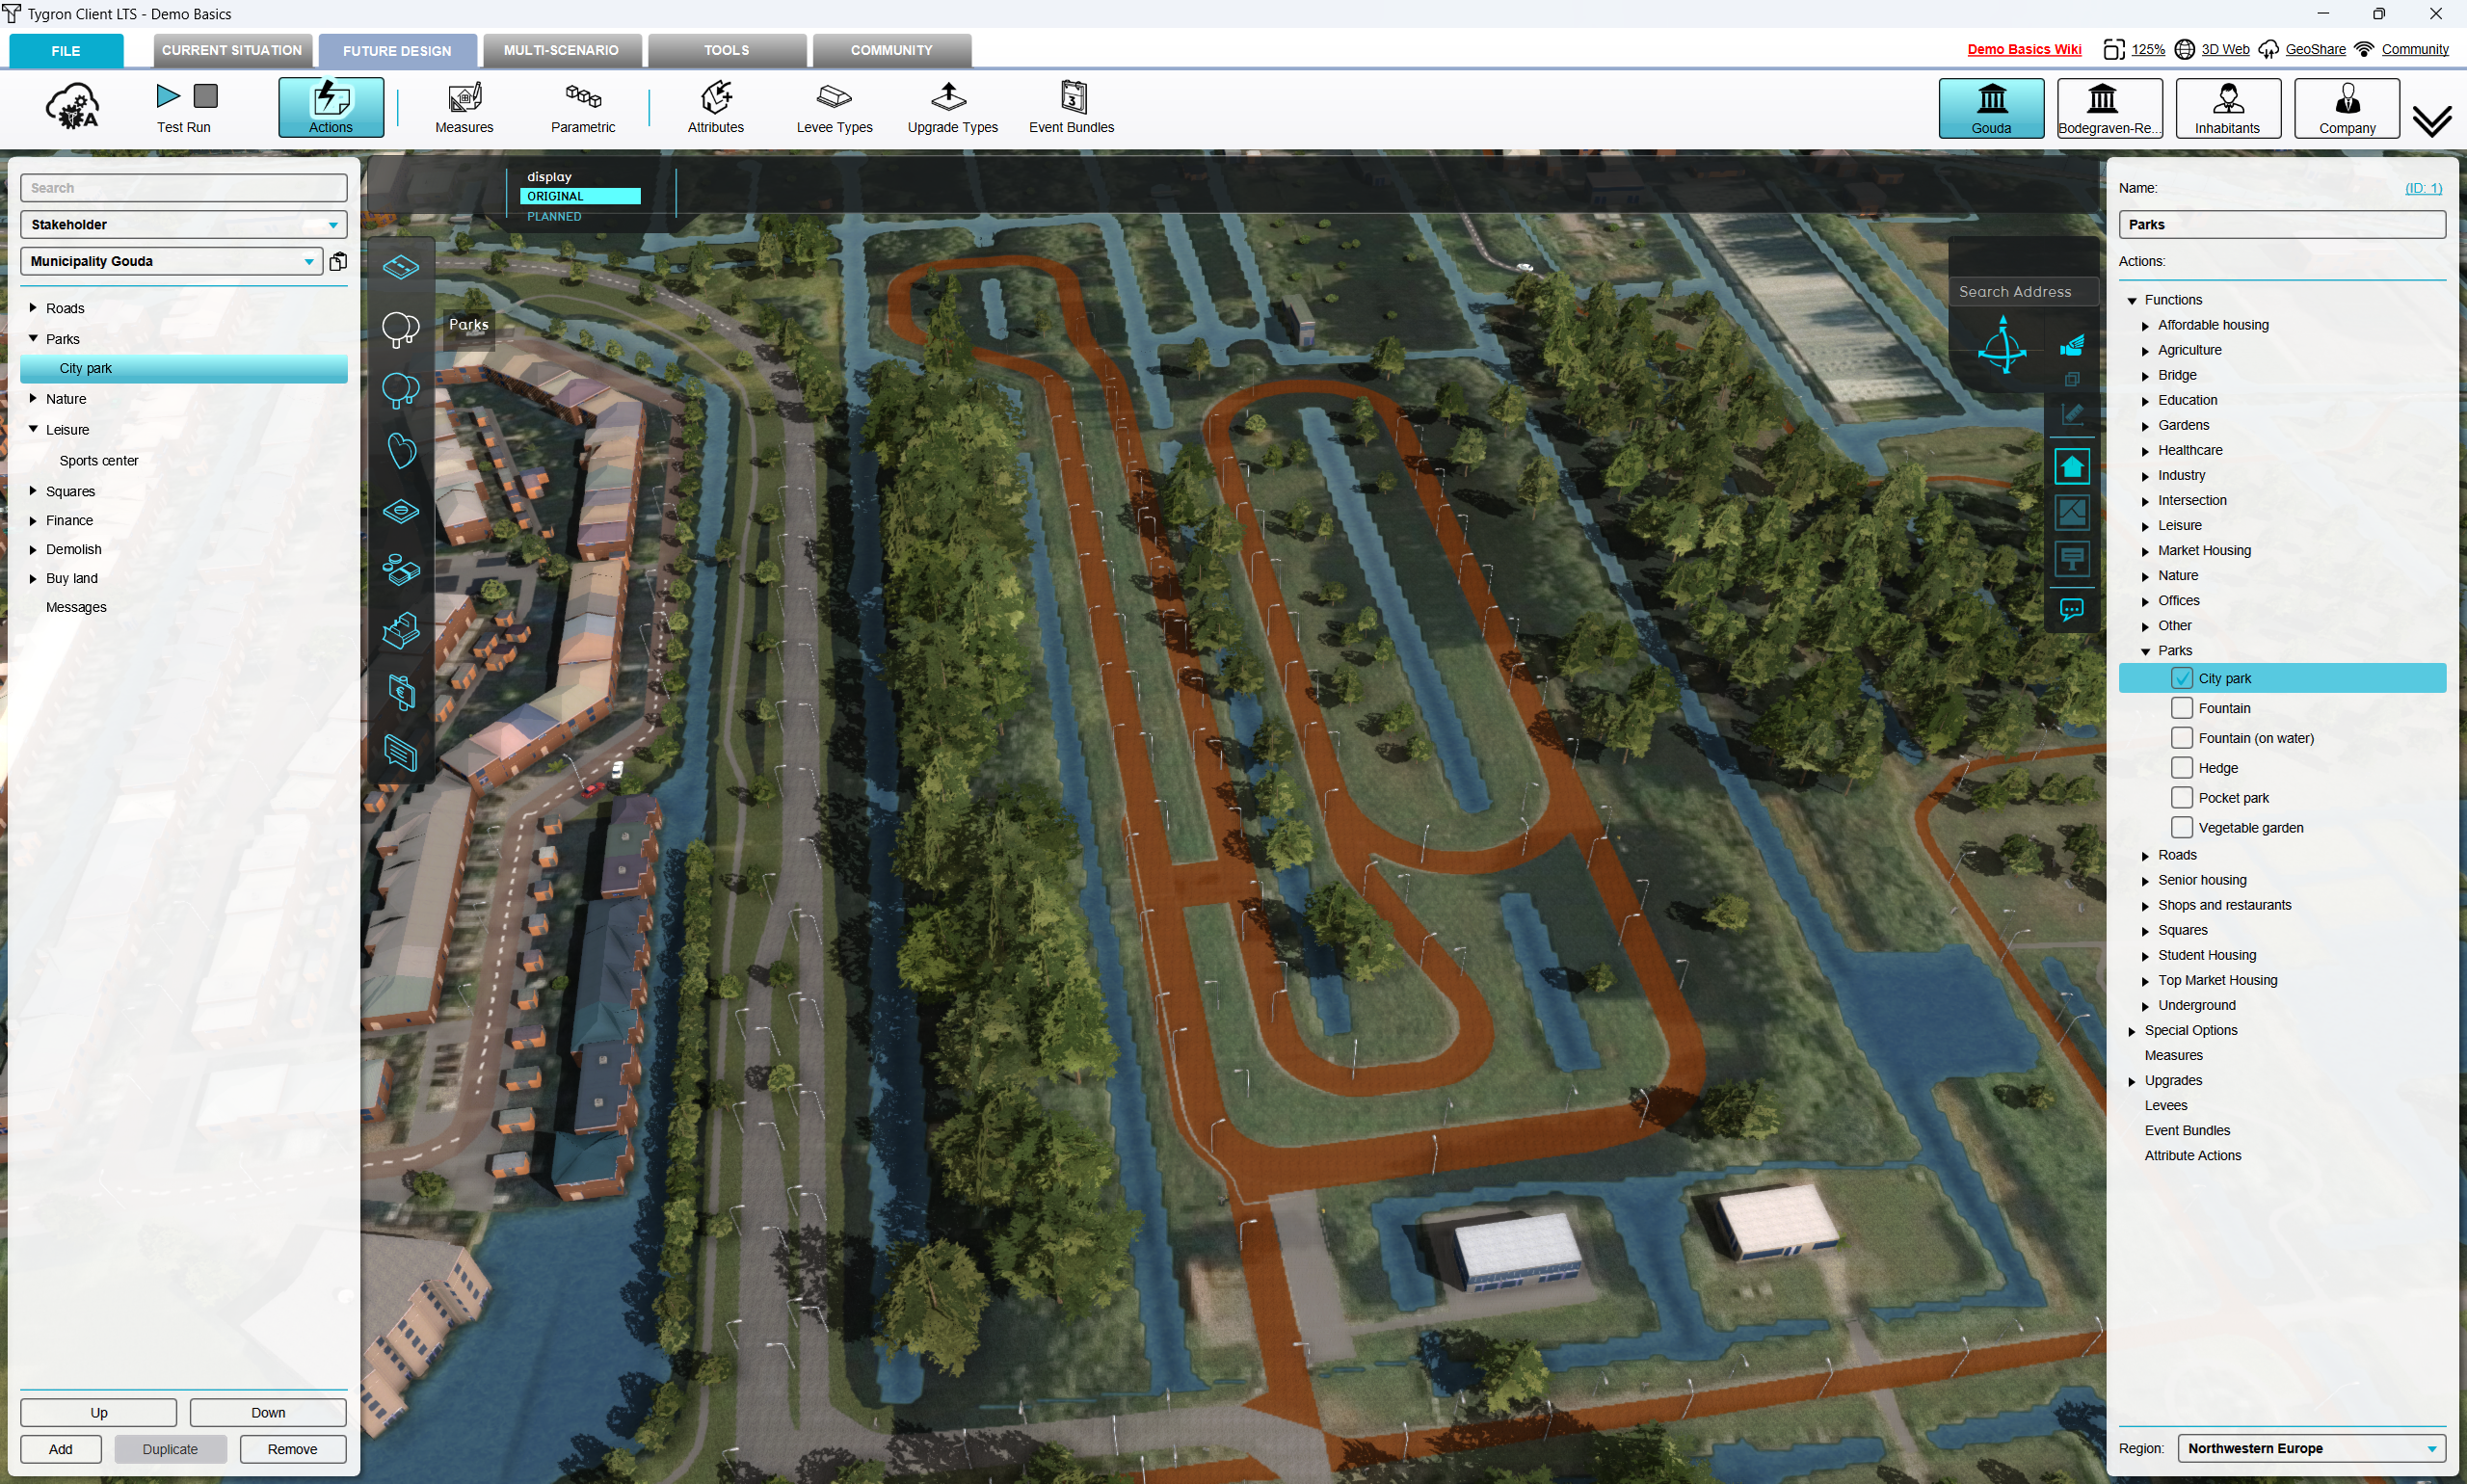Check the Fountain checkbox
The height and width of the screenshot is (1484, 2467).
[x=2182, y=708]
